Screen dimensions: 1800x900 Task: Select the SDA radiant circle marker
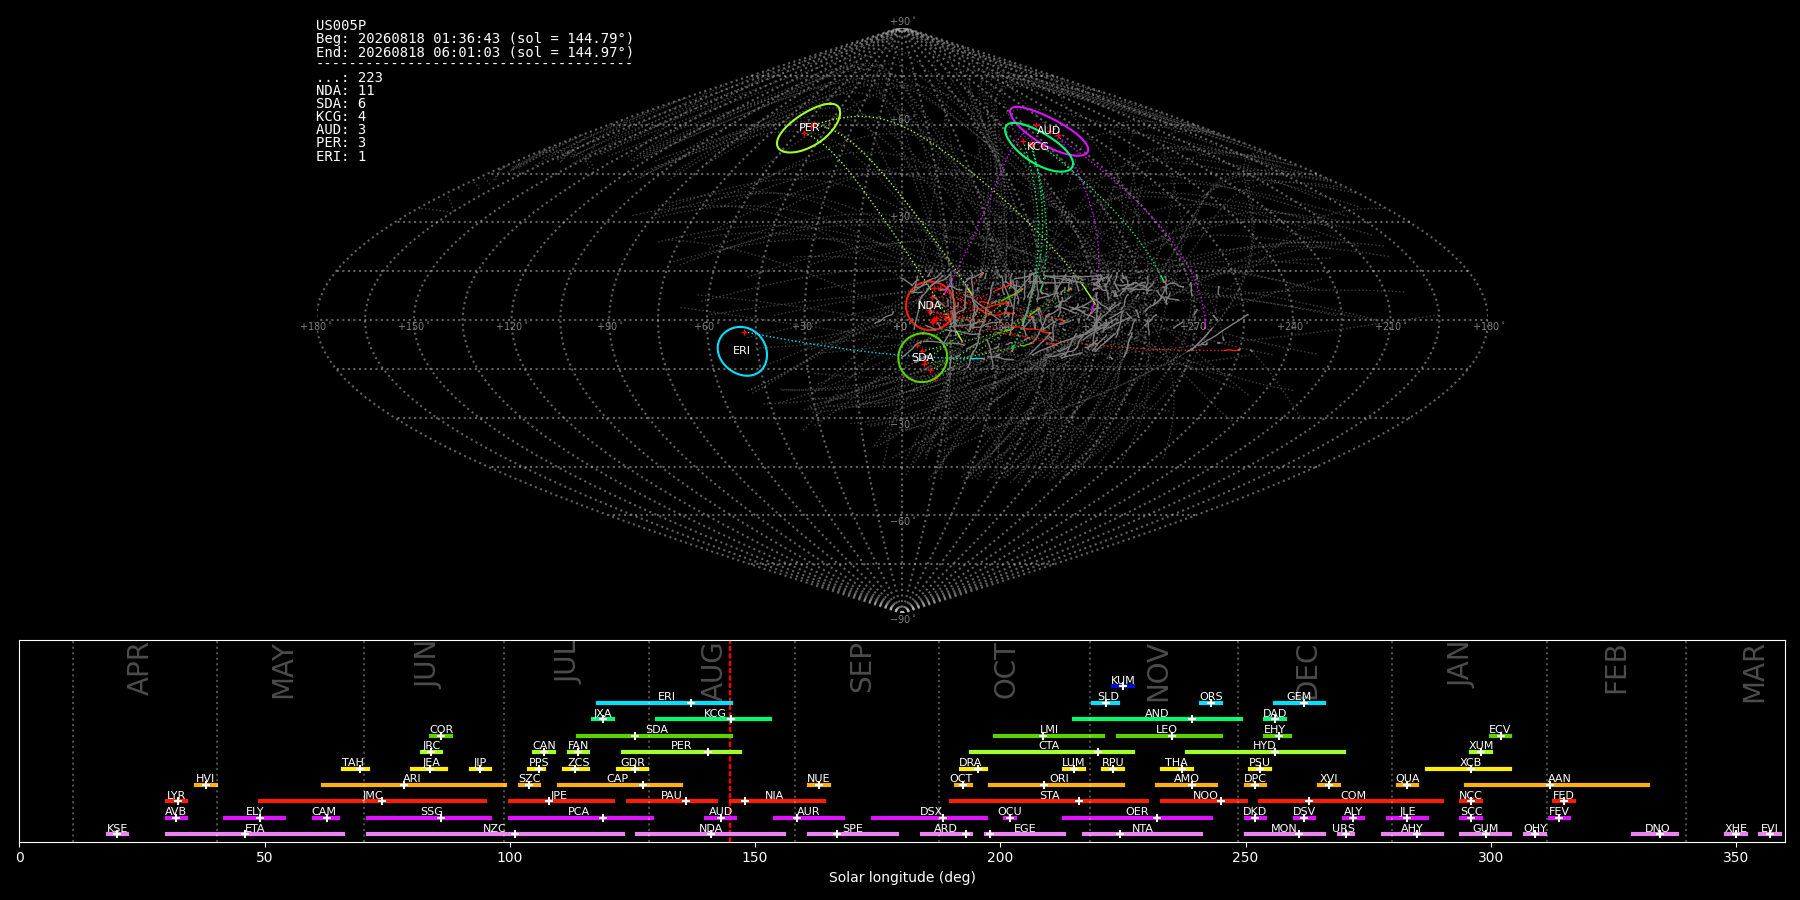click(923, 358)
